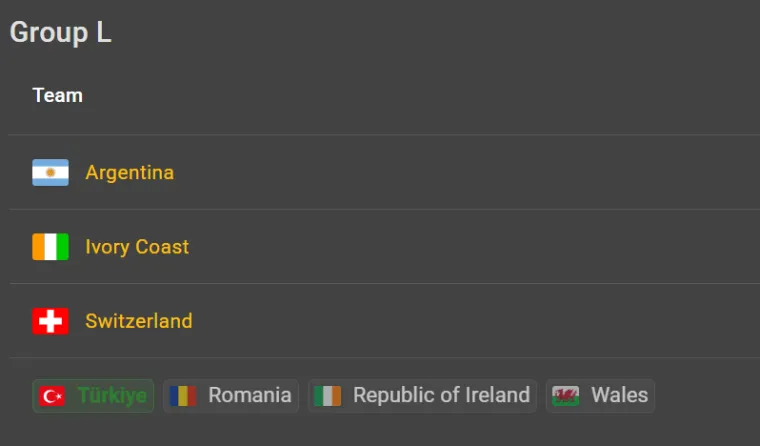The image size is (760, 446).
Task: Click the Argentina flag icon
Action: (50, 173)
